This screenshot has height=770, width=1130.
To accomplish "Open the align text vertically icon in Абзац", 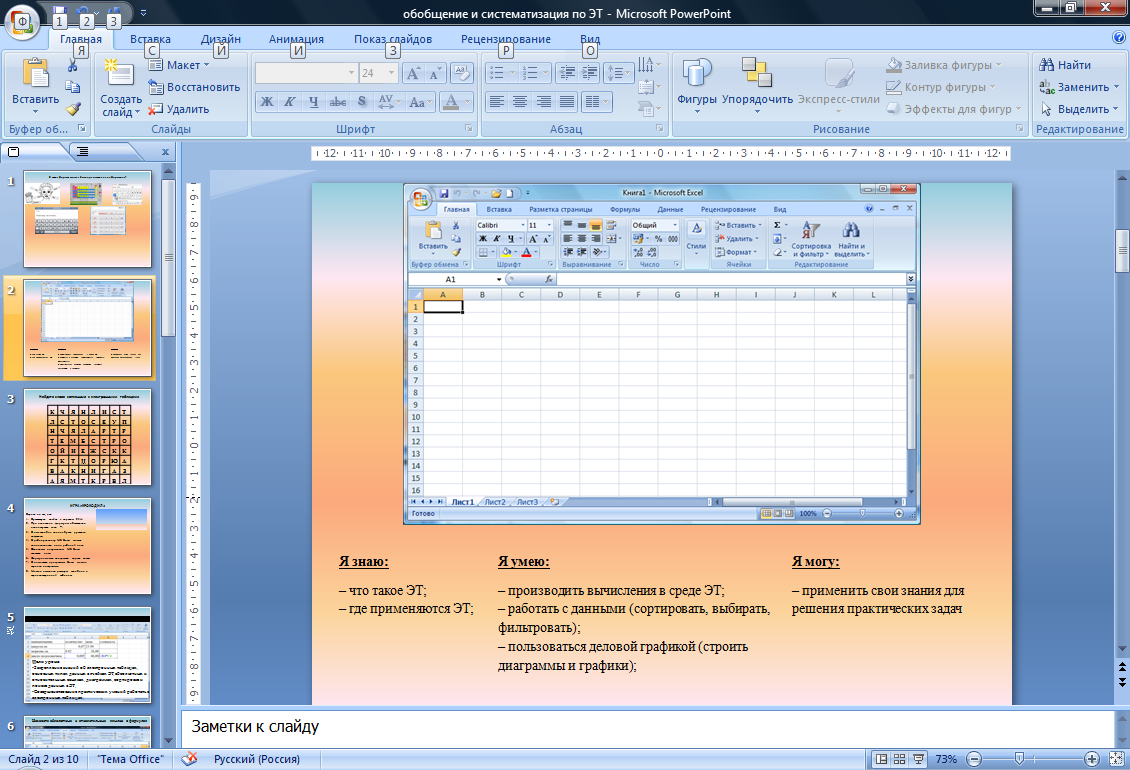I will 648,87.
